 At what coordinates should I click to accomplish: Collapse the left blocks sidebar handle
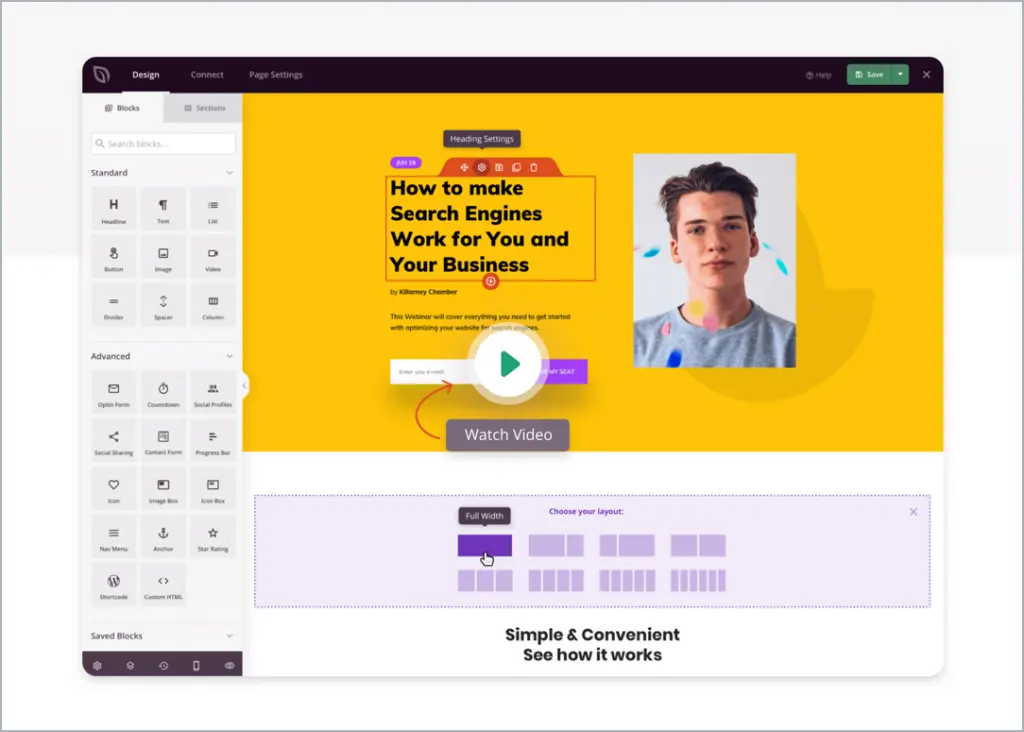click(244, 385)
